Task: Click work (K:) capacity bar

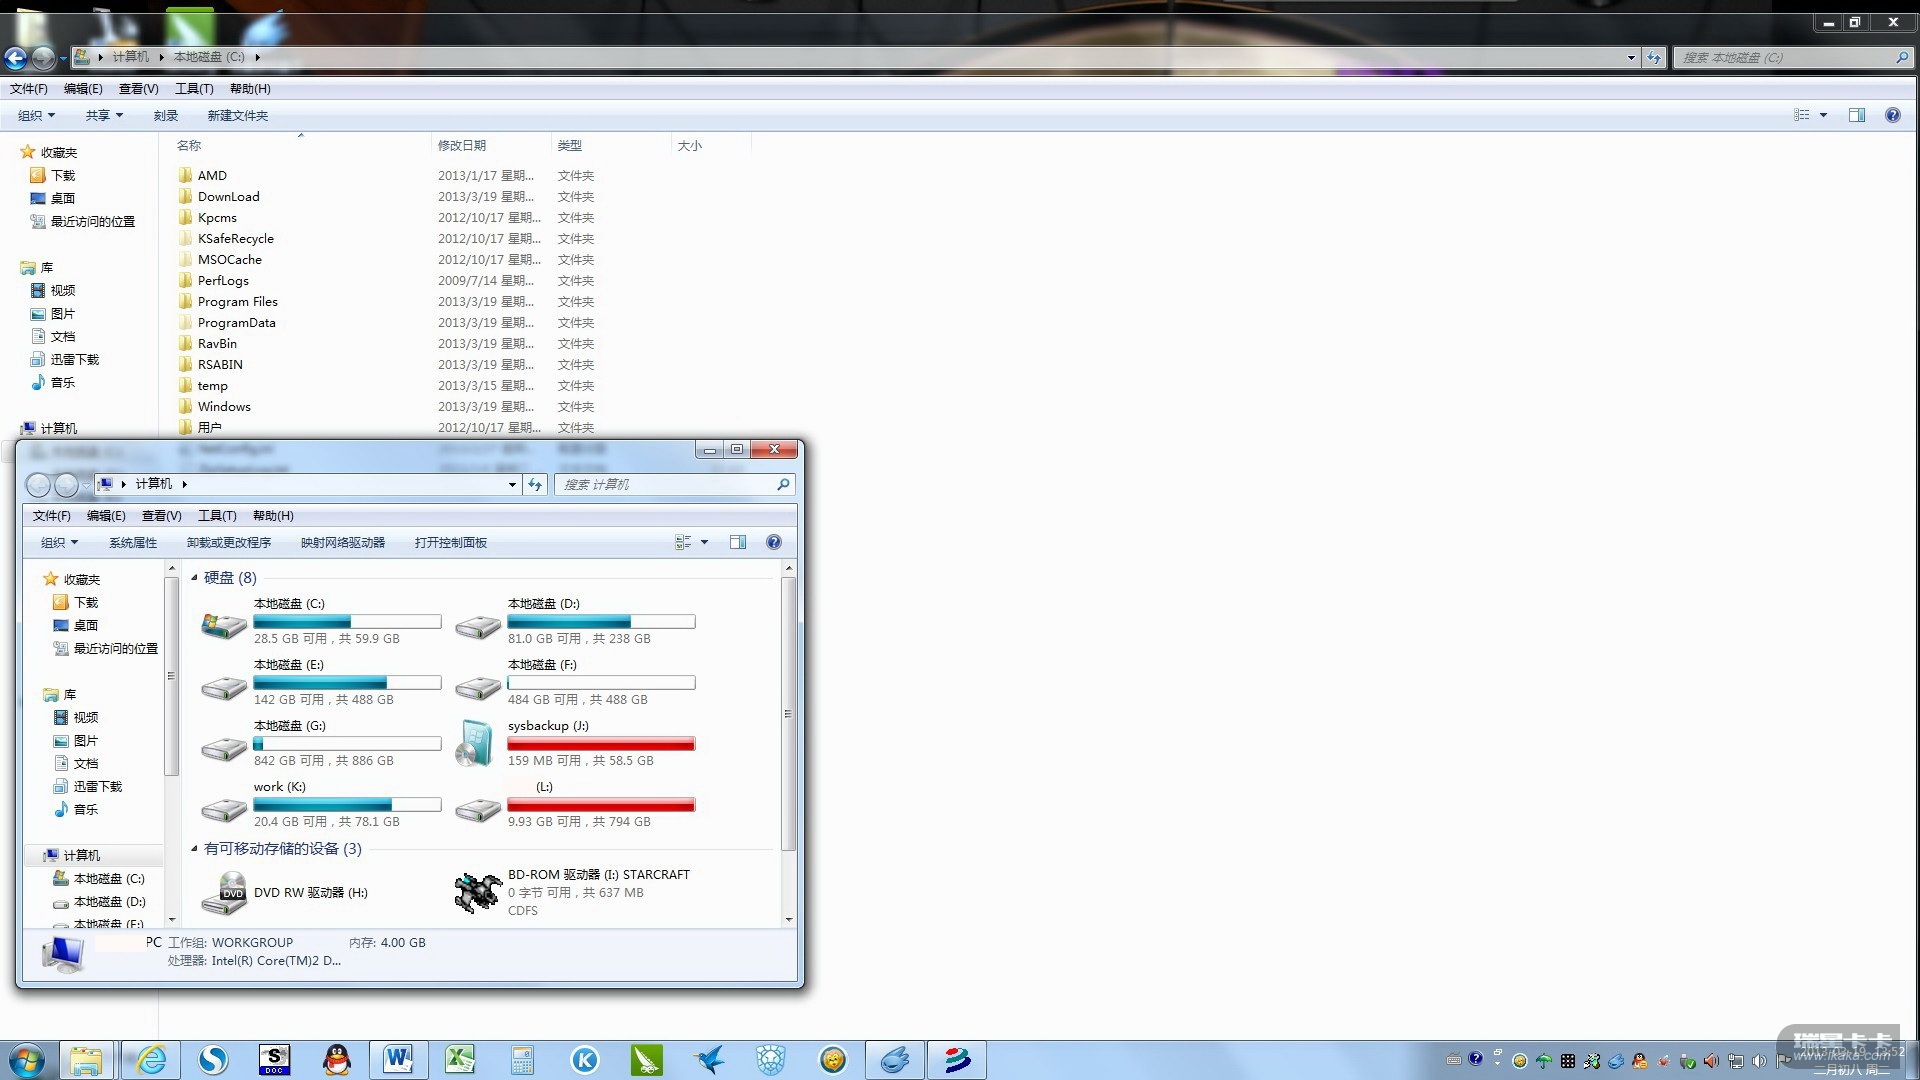Action: pyautogui.click(x=347, y=805)
